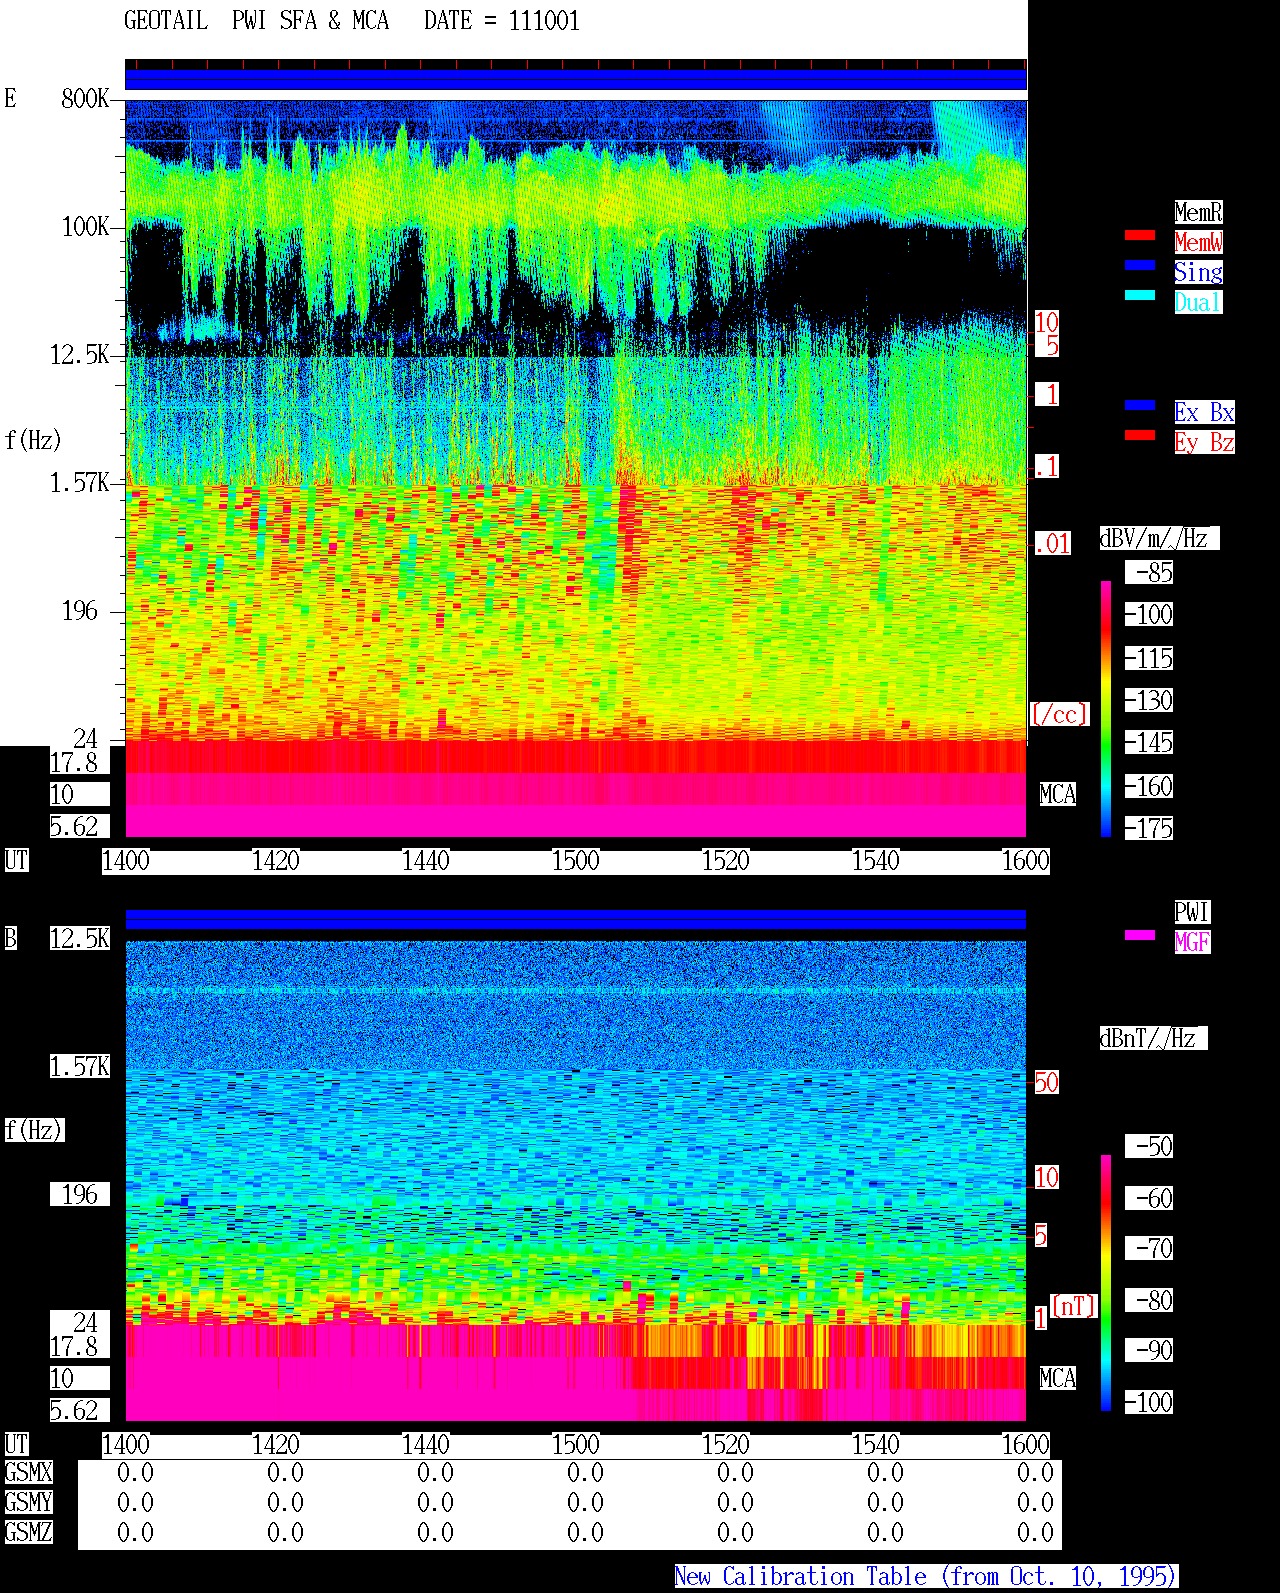This screenshot has width=1280, height=1593.
Task: Click the New Calibration Table link
Action: [x=926, y=1576]
